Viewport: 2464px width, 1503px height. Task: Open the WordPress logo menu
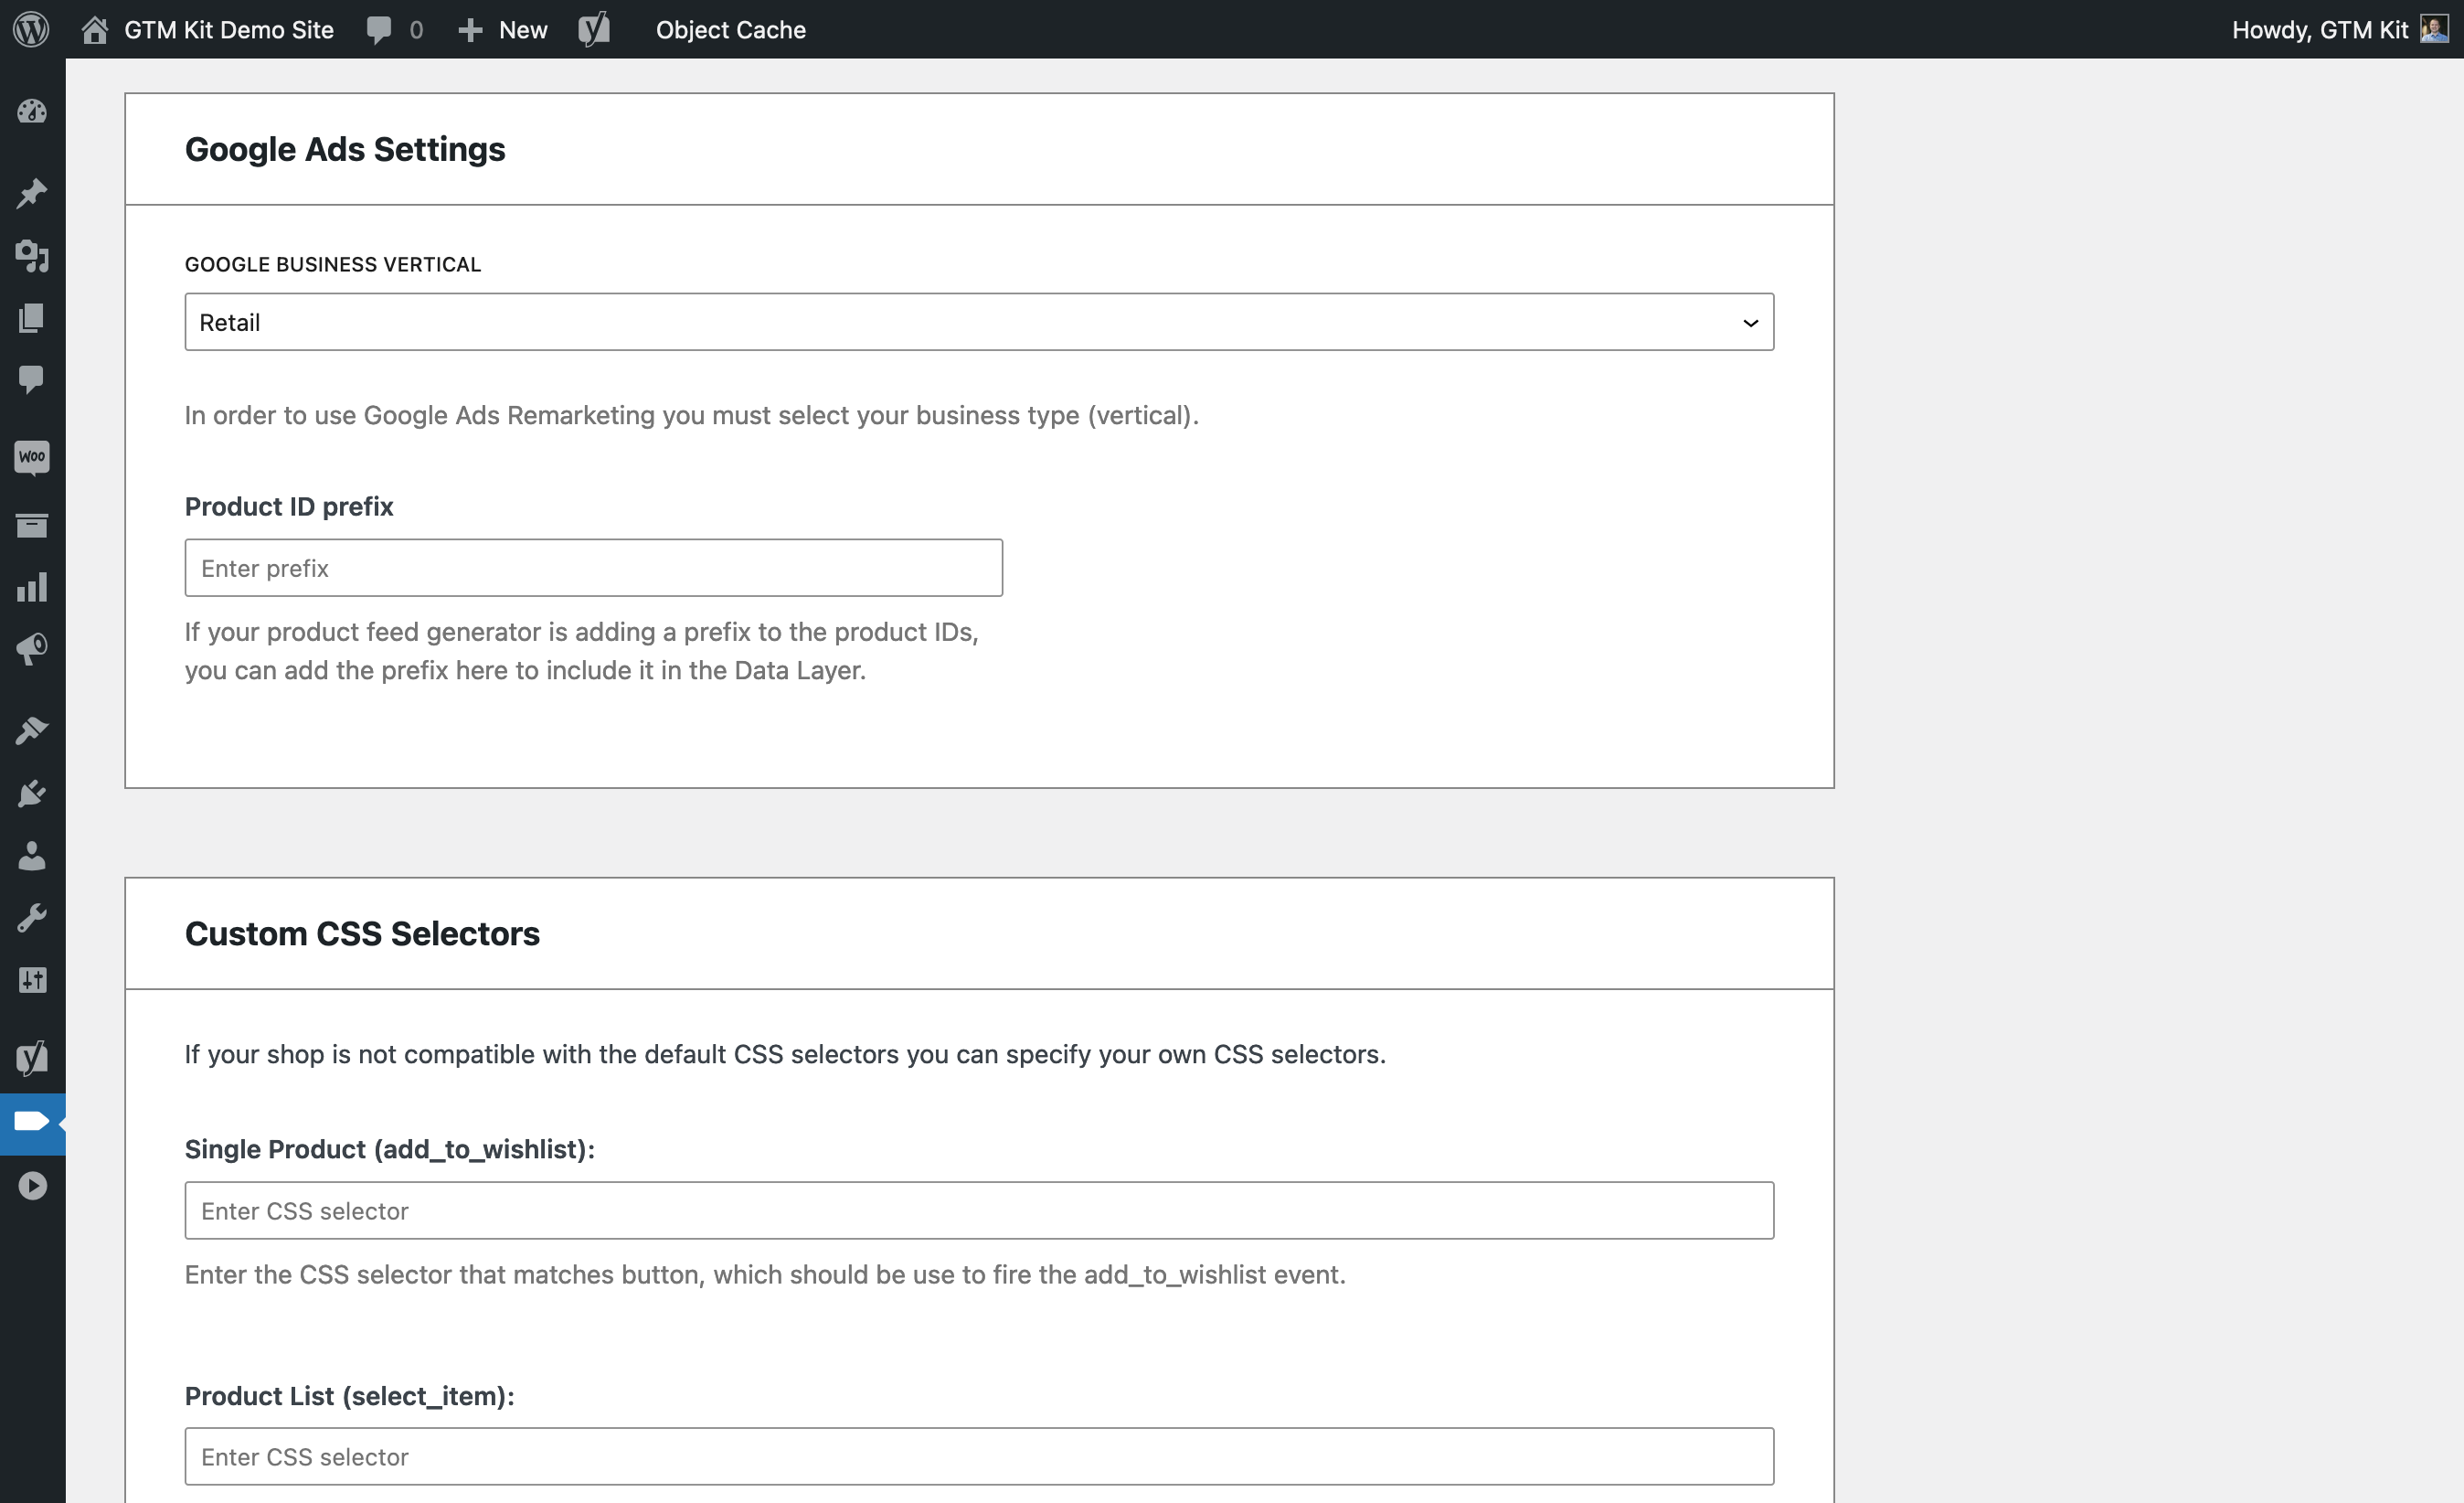pos(32,29)
